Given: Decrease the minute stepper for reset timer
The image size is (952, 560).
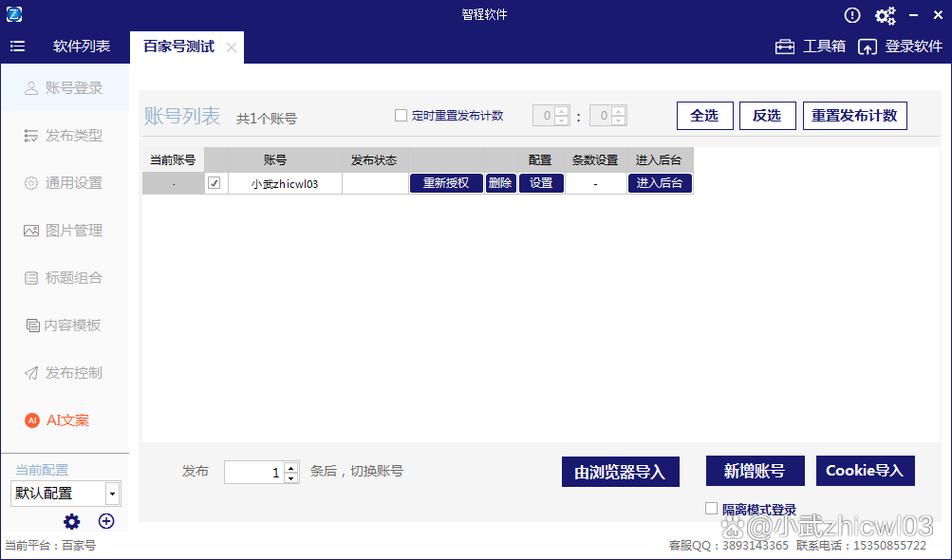Looking at the screenshot, I should click(619, 120).
